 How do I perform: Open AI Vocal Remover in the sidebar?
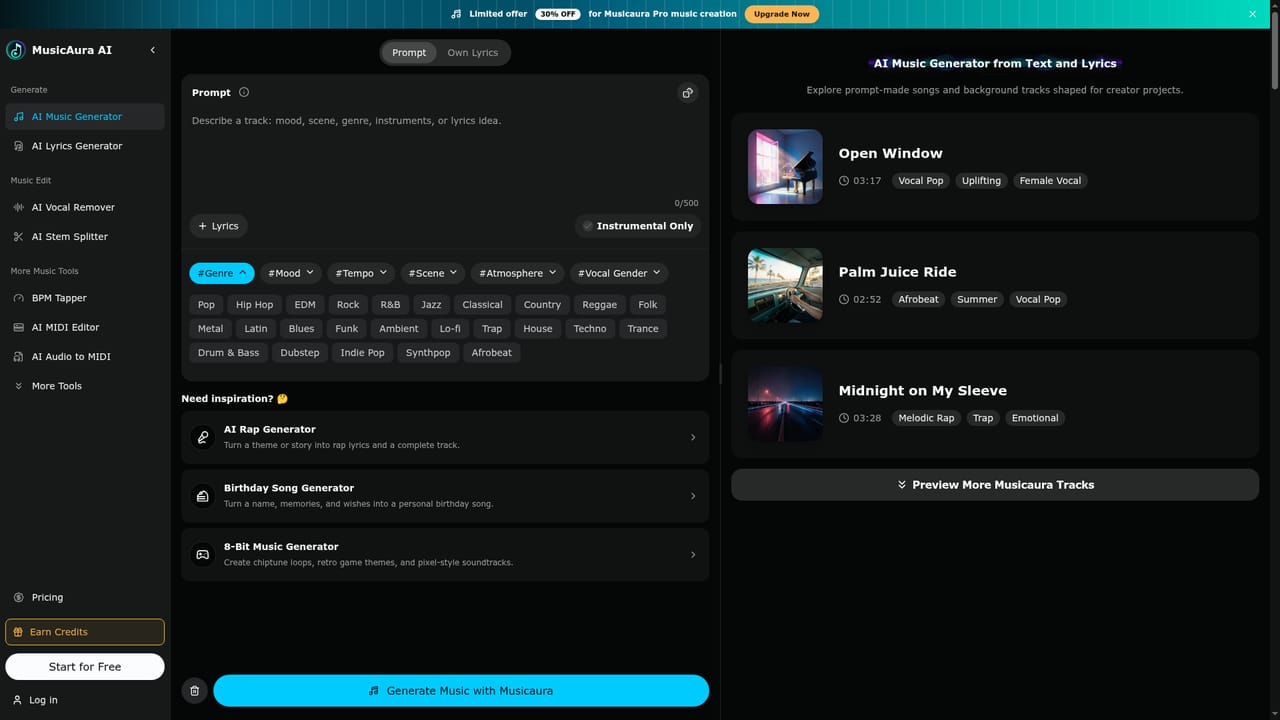[x=85, y=207]
